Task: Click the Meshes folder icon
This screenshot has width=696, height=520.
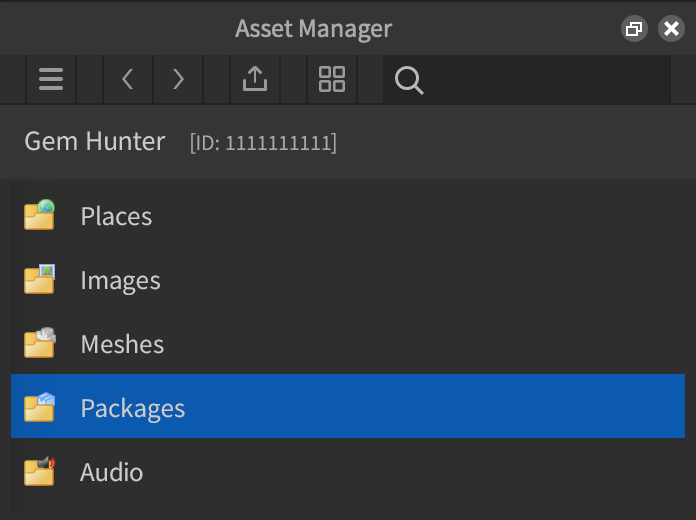Action: coord(39,344)
